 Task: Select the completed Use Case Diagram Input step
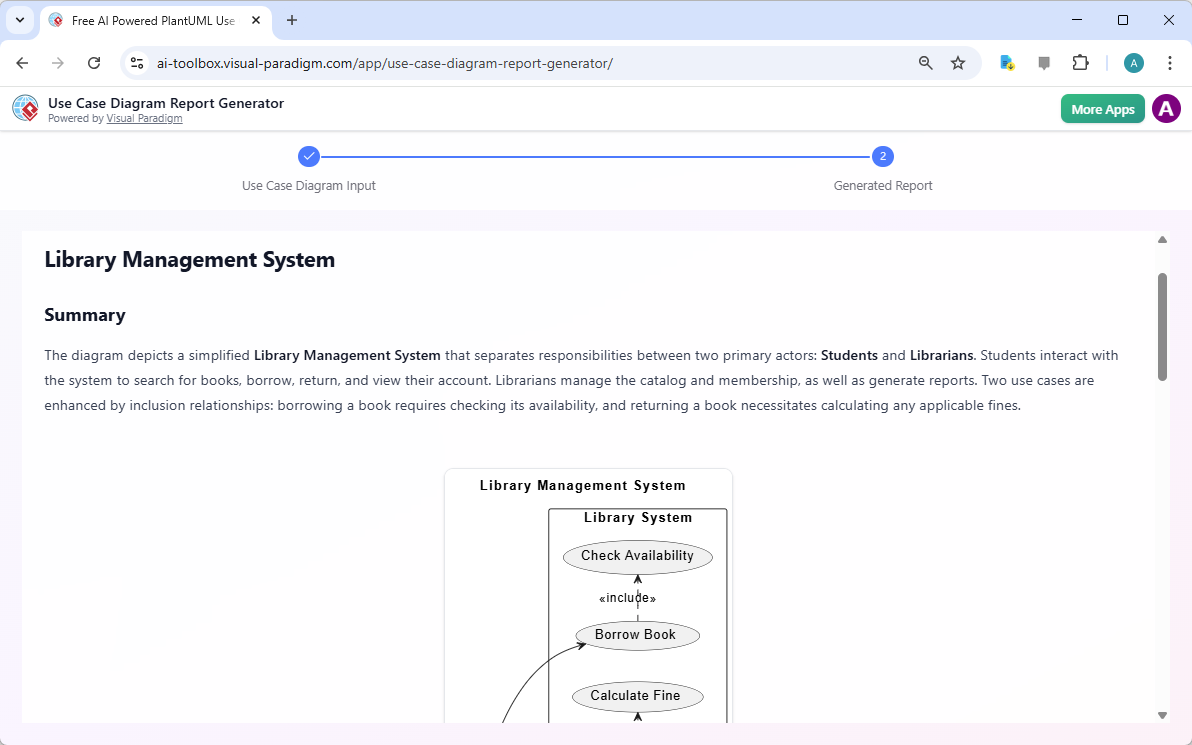pyautogui.click(x=308, y=156)
